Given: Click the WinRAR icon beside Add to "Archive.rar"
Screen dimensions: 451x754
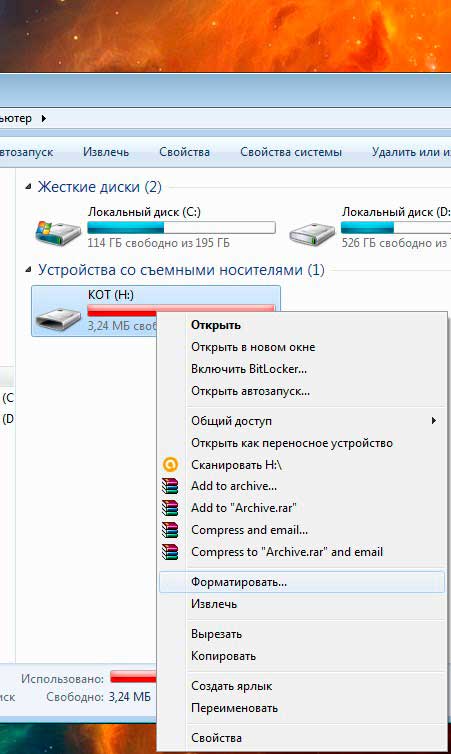Looking at the screenshot, I should coord(170,508).
